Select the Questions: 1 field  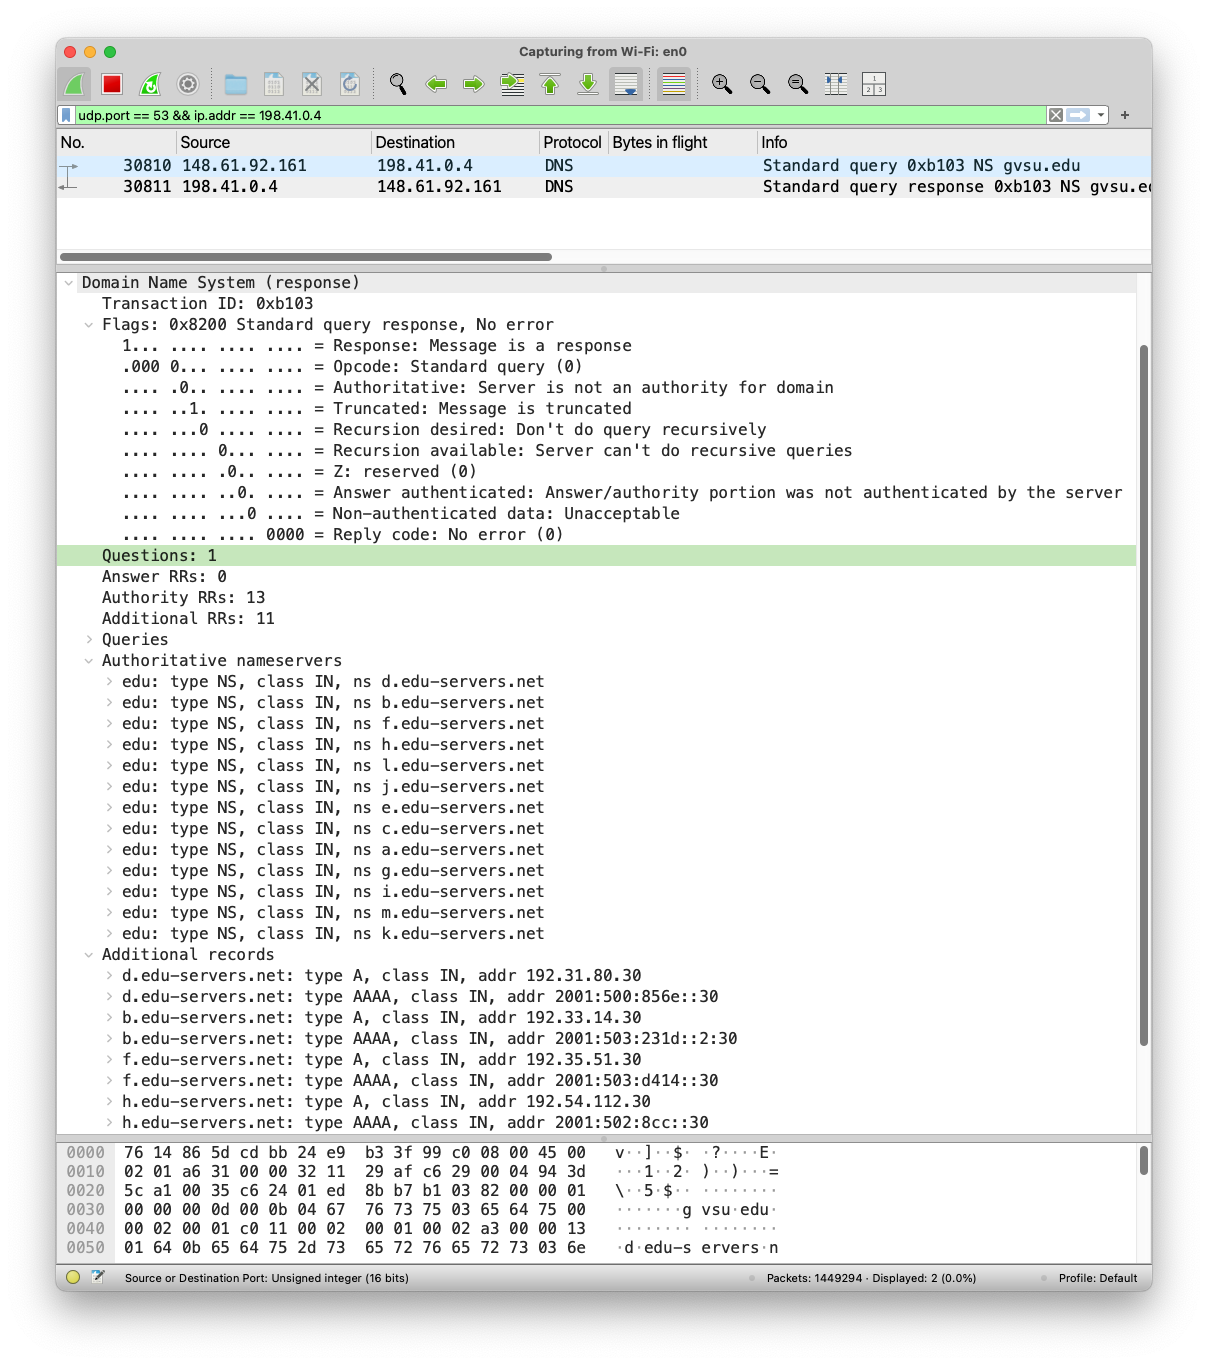pyautogui.click(x=597, y=556)
